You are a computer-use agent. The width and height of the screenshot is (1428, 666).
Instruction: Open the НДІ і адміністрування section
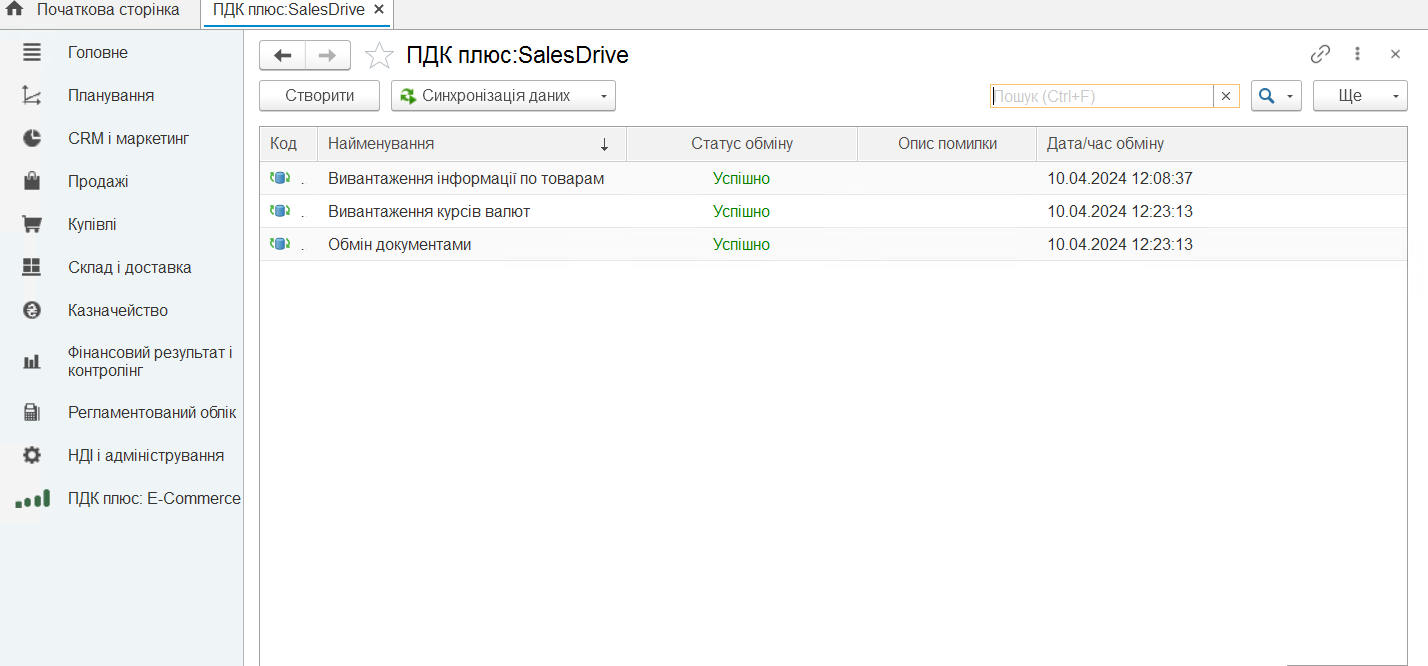point(146,455)
